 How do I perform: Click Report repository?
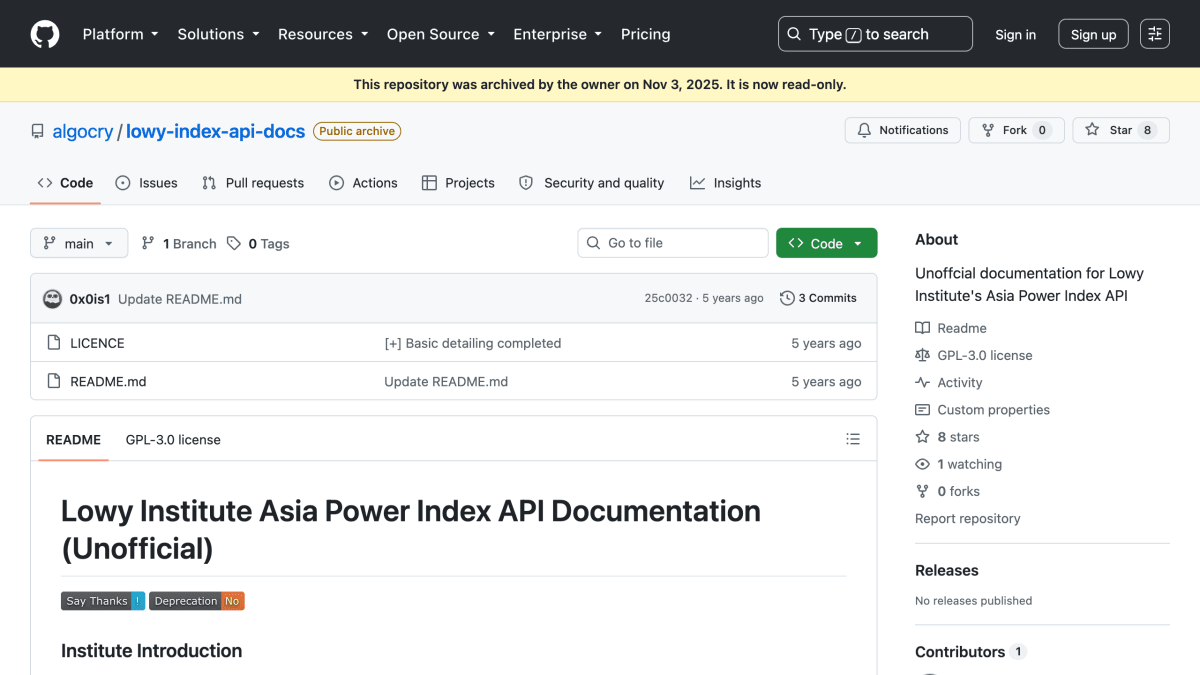(968, 518)
